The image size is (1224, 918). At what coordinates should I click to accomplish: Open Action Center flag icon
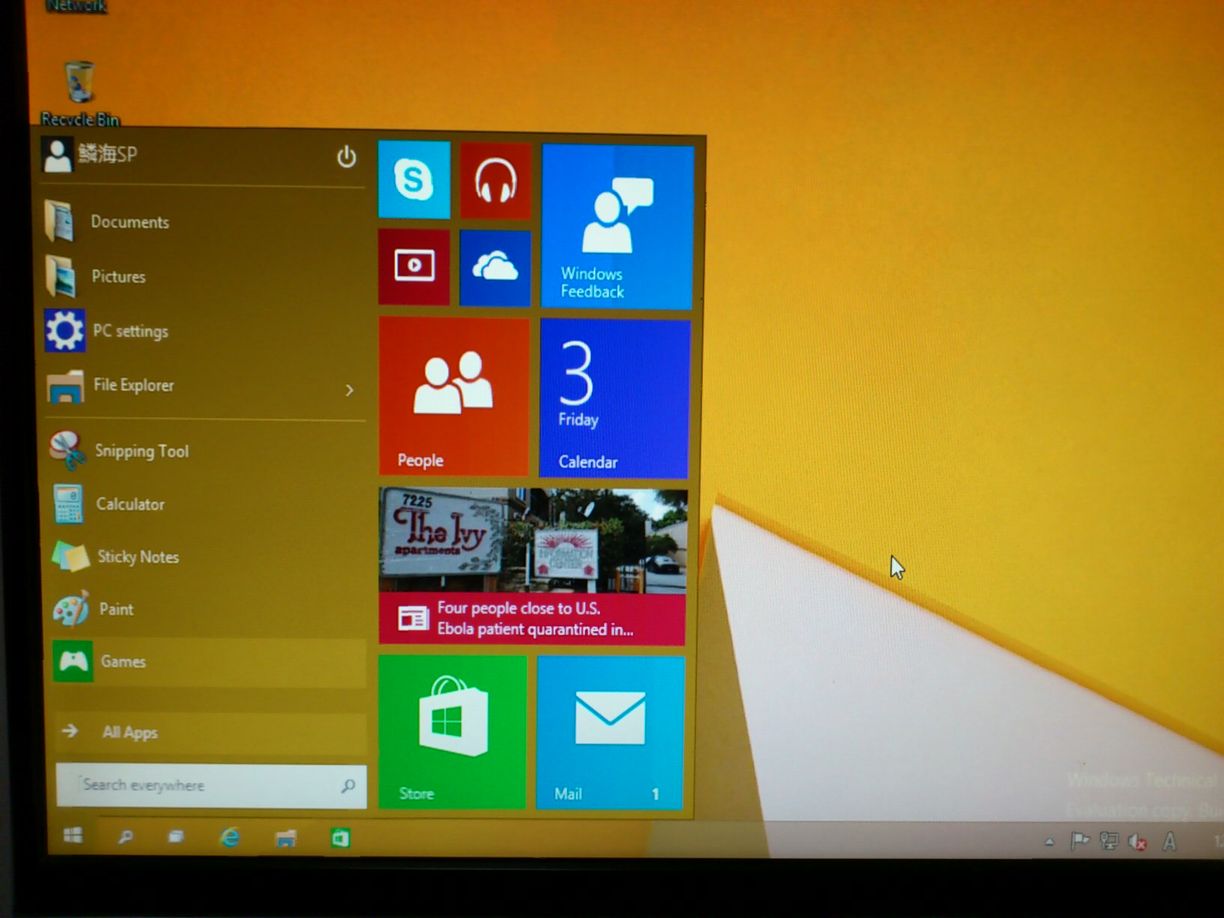click(1080, 842)
